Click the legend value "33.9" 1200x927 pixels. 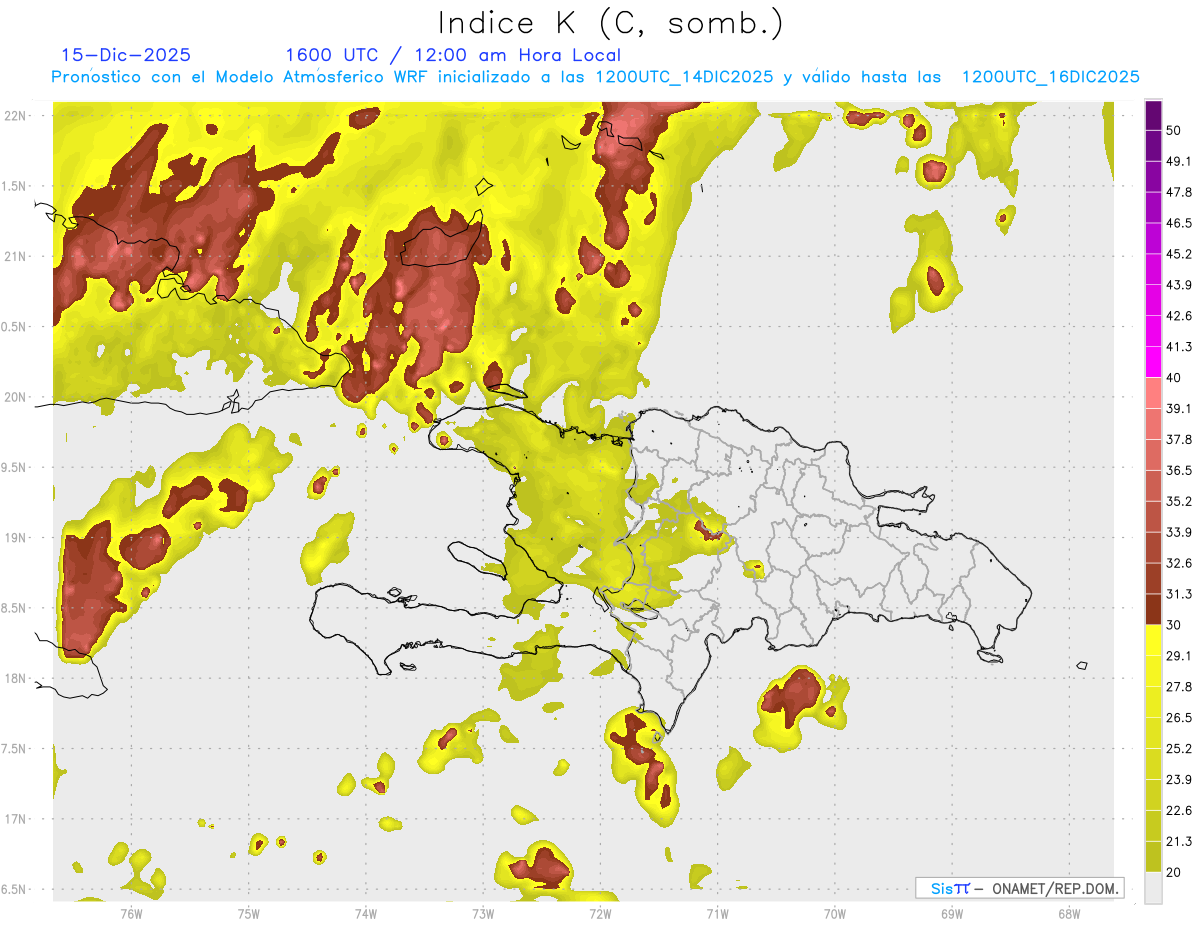1179,532
